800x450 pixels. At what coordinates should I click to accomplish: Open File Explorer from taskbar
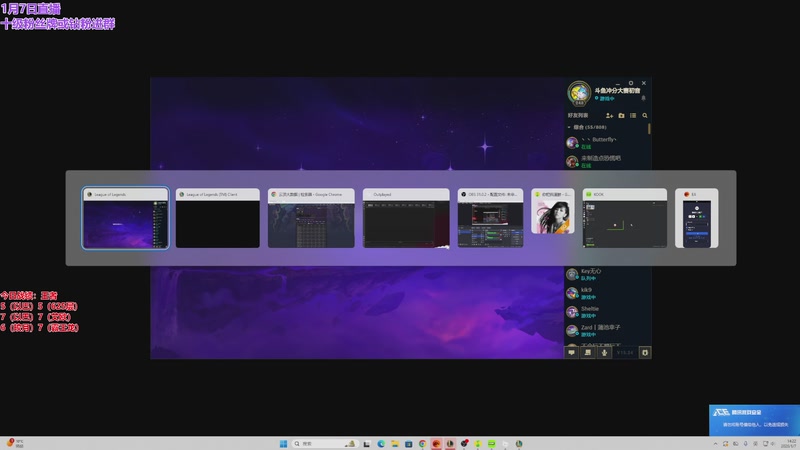[x=395, y=444]
